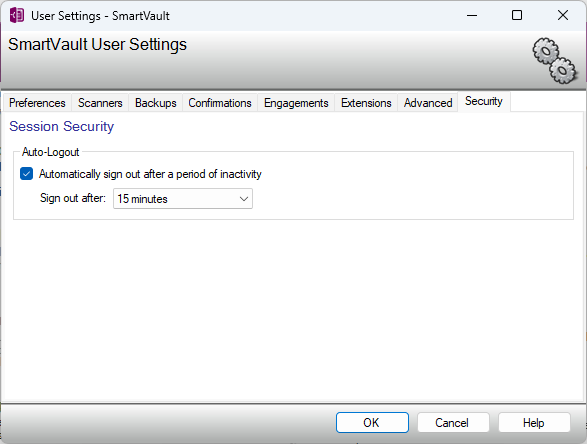Select the Engagements tab
Image resolution: width=587 pixels, height=444 pixels.
coord(296,103)
